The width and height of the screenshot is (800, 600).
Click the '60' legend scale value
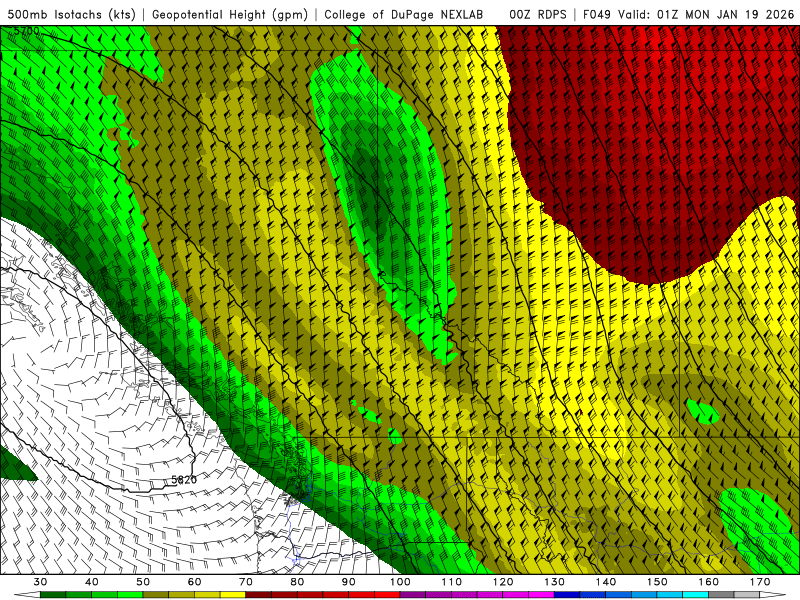coord(194,582)
